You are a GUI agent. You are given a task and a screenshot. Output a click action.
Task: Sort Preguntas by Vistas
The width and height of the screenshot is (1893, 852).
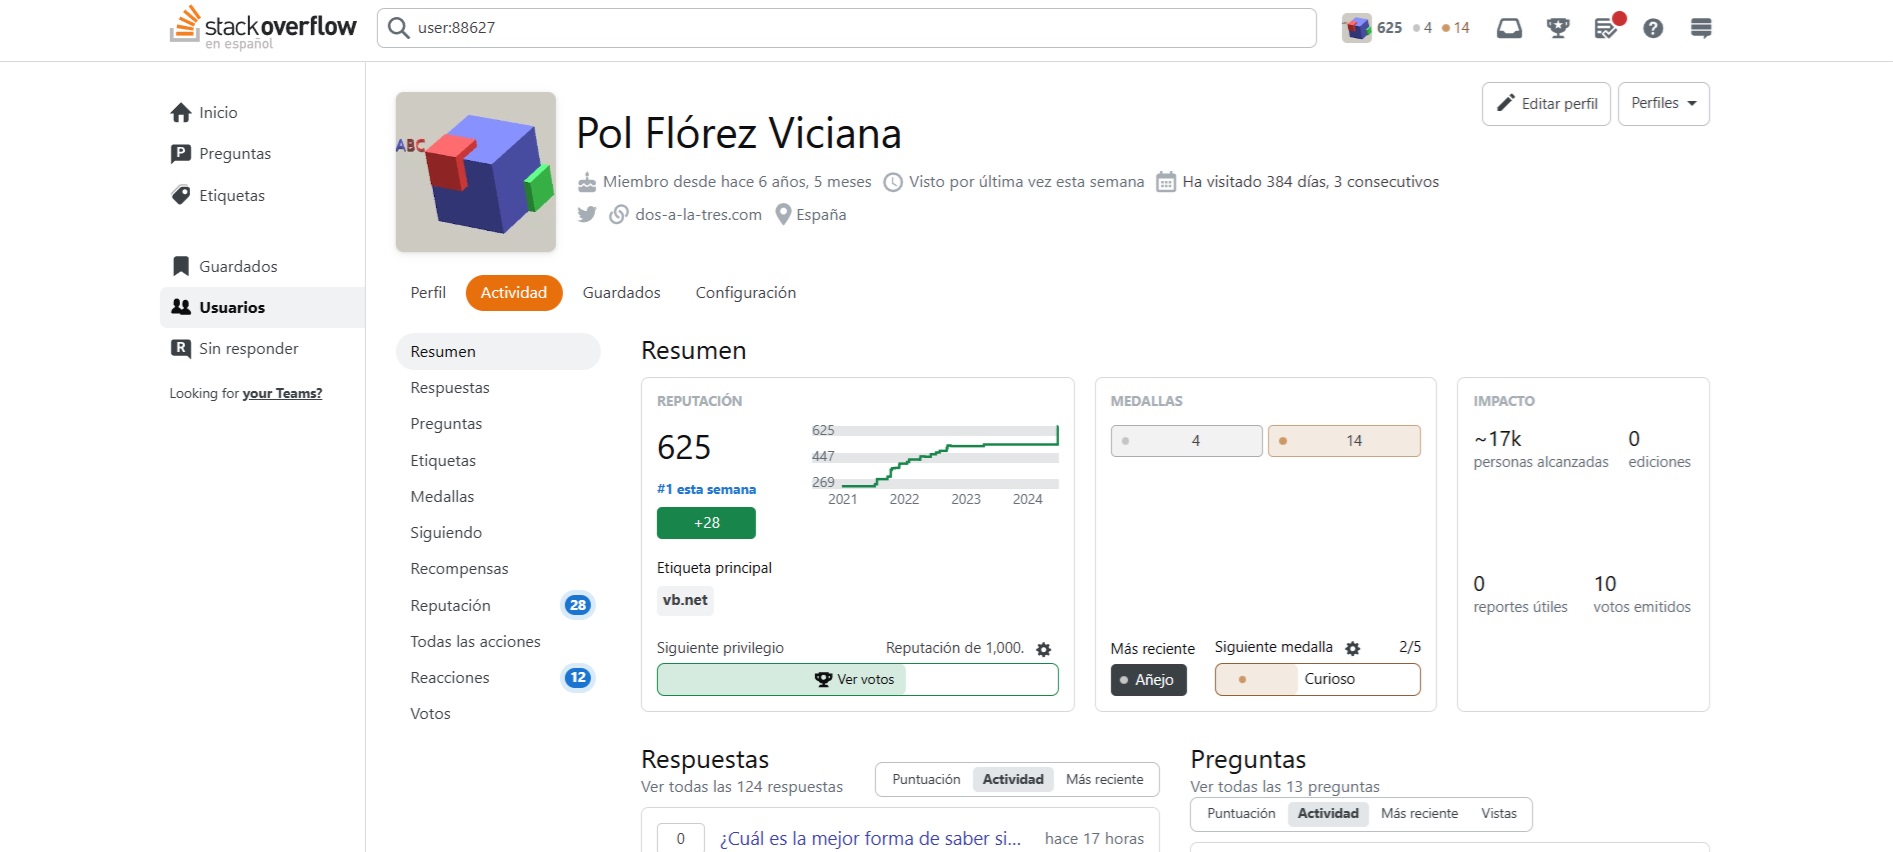[x=1498, y=813]
